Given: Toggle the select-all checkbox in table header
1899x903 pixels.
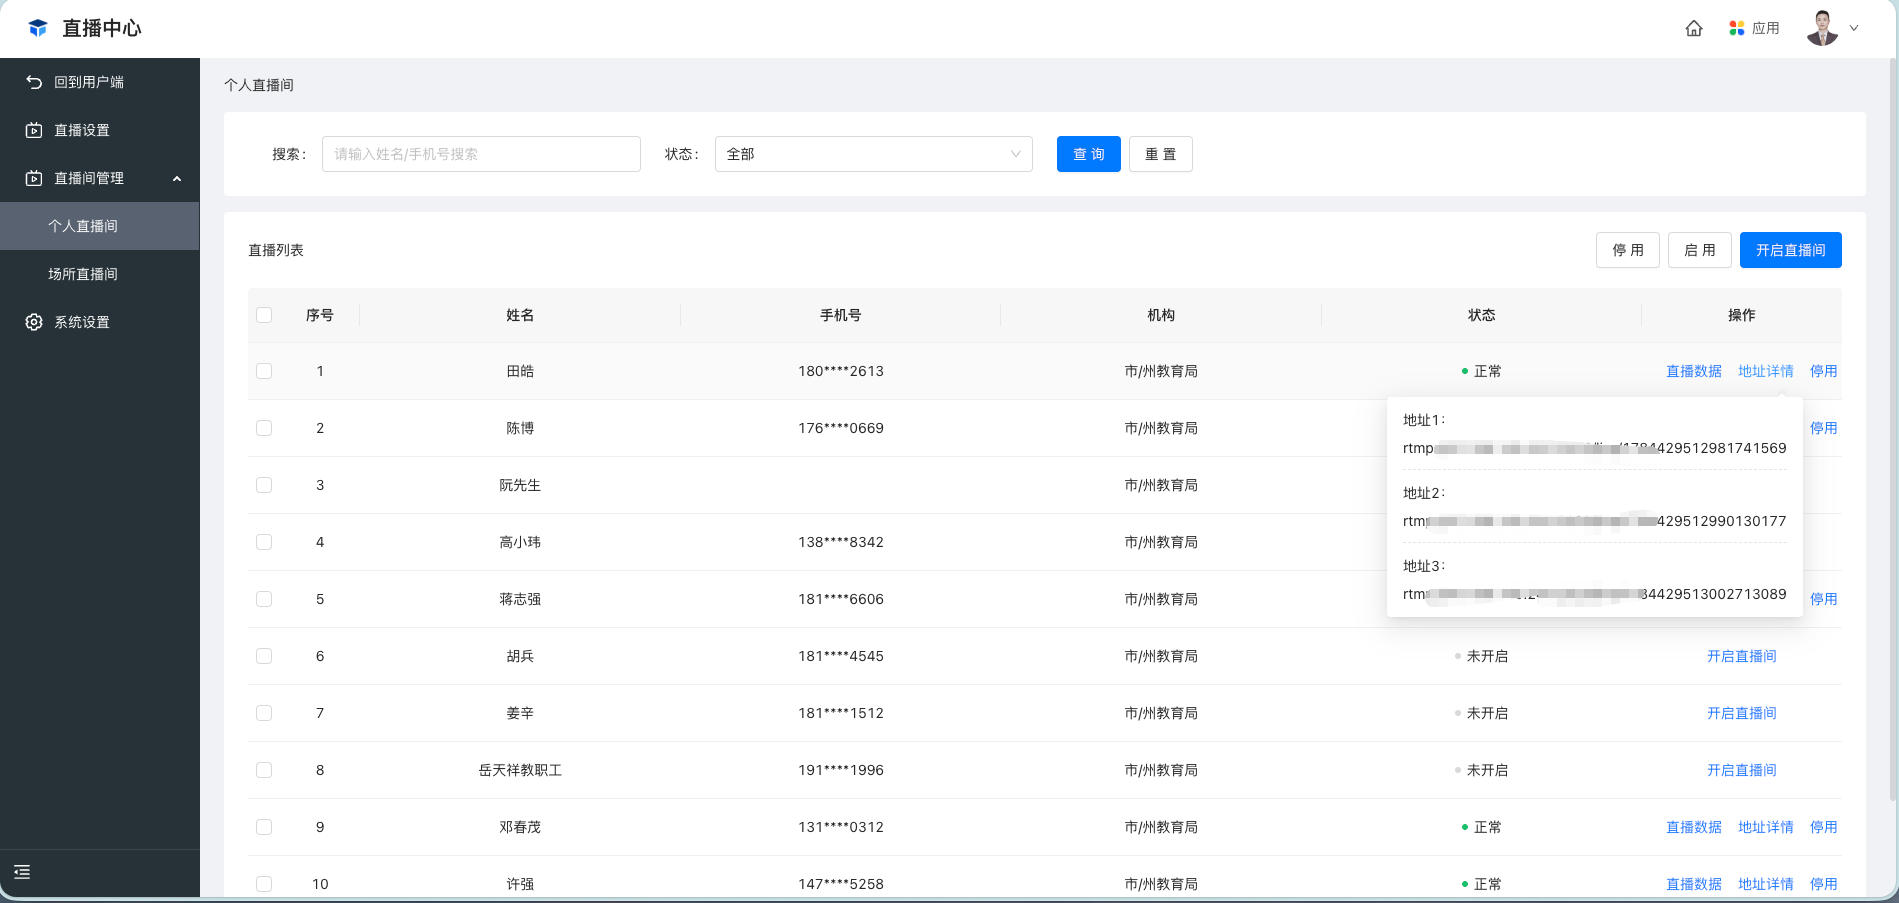Looking at the screenshot, I should coord(264,315).
